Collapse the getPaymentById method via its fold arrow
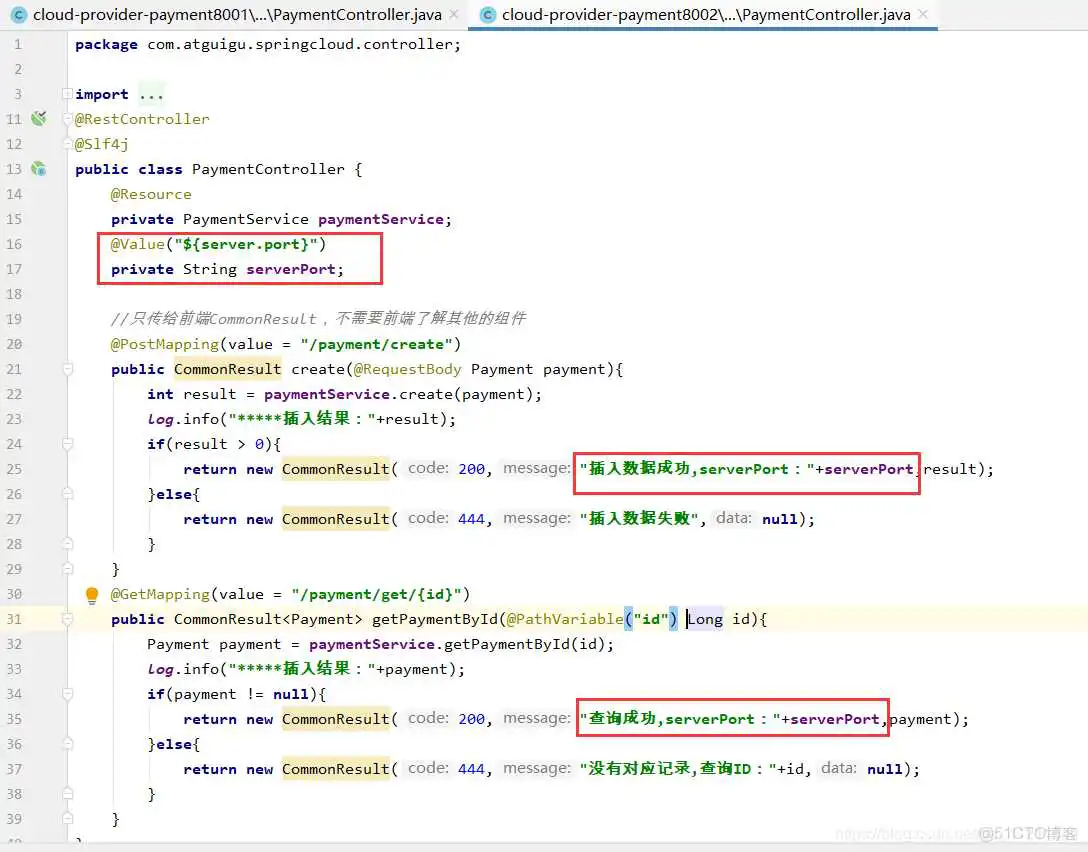 coord(66,618)
